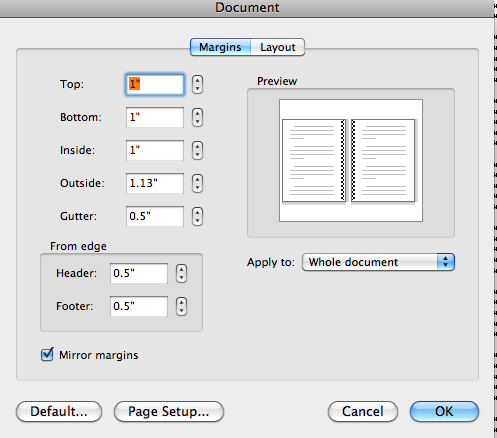Image resolution: width=497 pixels, height=438 pixels.
Task: Decrease the Header distance with stepper down arrow
Action: (x=181, y=278)
